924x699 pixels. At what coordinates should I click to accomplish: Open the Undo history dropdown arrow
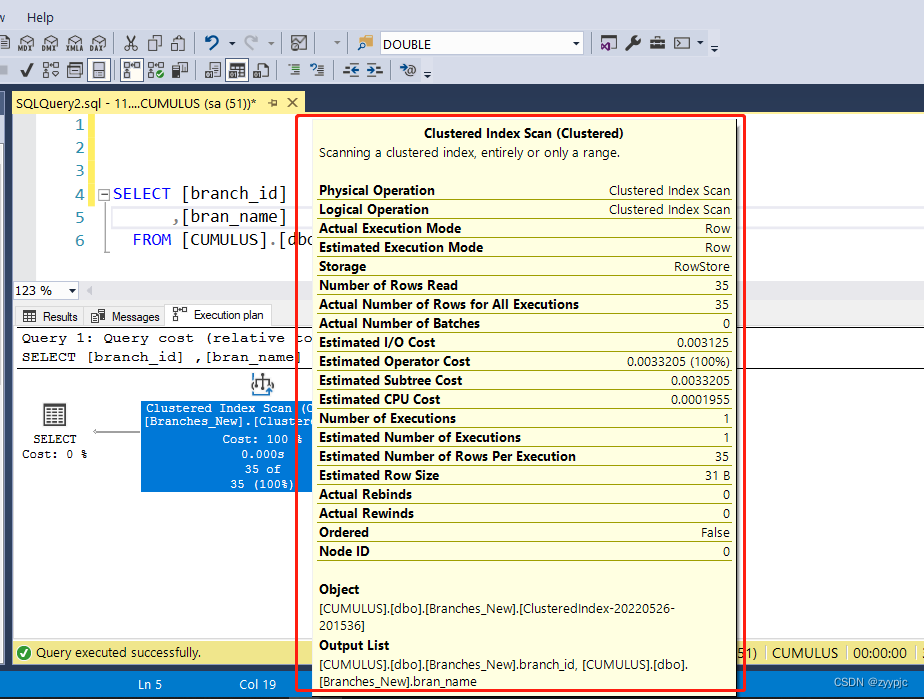232,44
